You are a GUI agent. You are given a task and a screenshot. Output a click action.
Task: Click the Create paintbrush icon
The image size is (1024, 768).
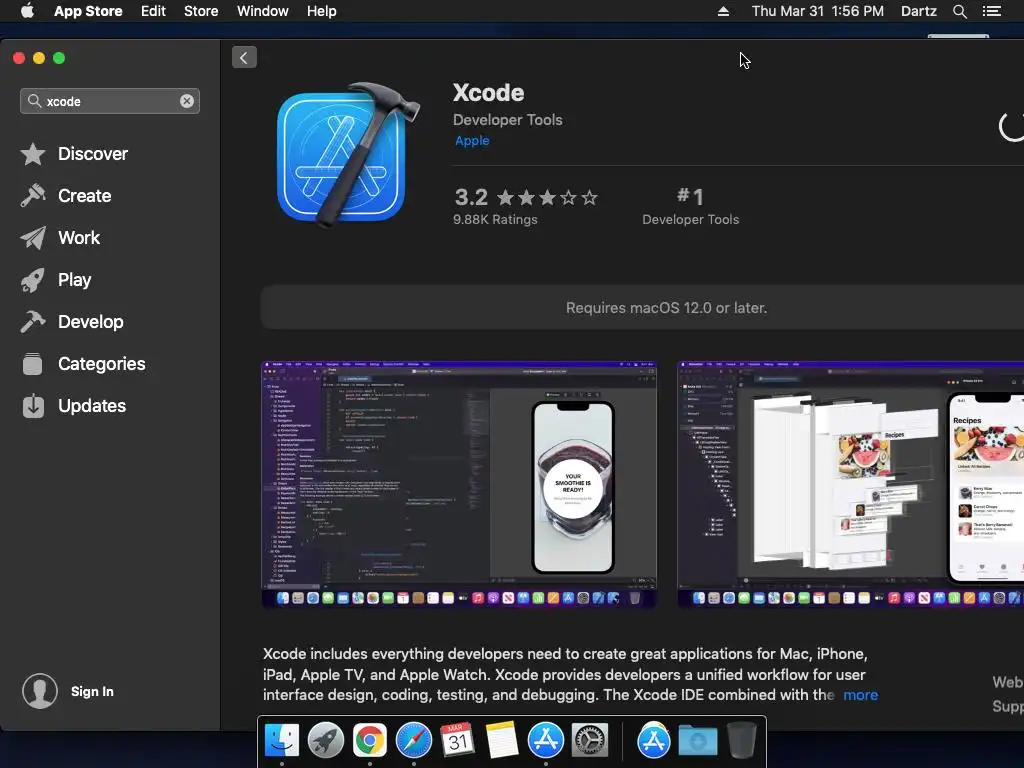33,196
